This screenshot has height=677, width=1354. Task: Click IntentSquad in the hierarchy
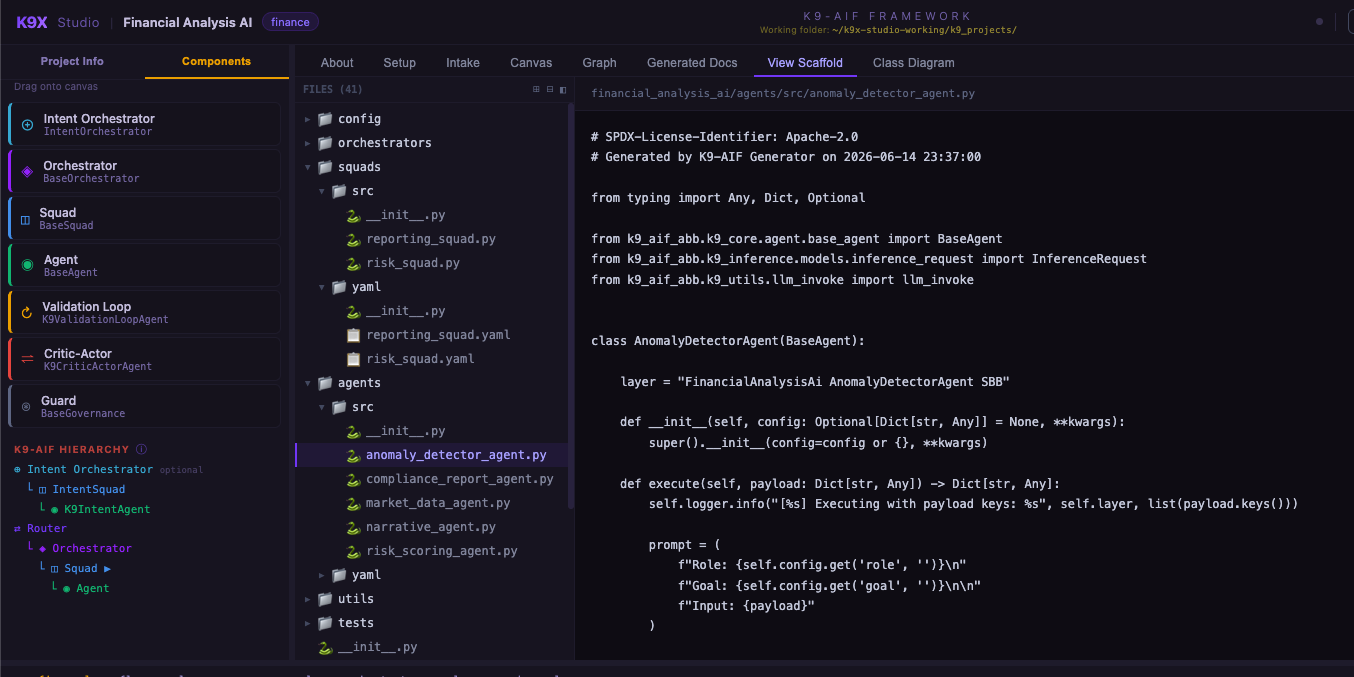tap(88, 489)
